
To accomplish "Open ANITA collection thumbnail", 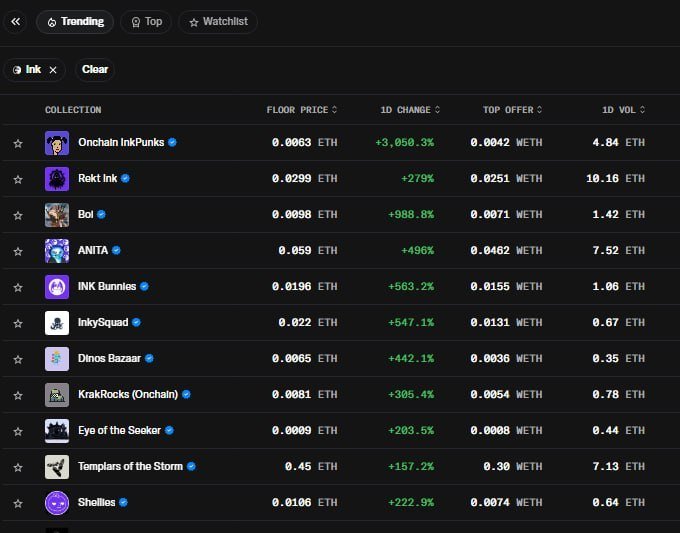I will (57, 251).
